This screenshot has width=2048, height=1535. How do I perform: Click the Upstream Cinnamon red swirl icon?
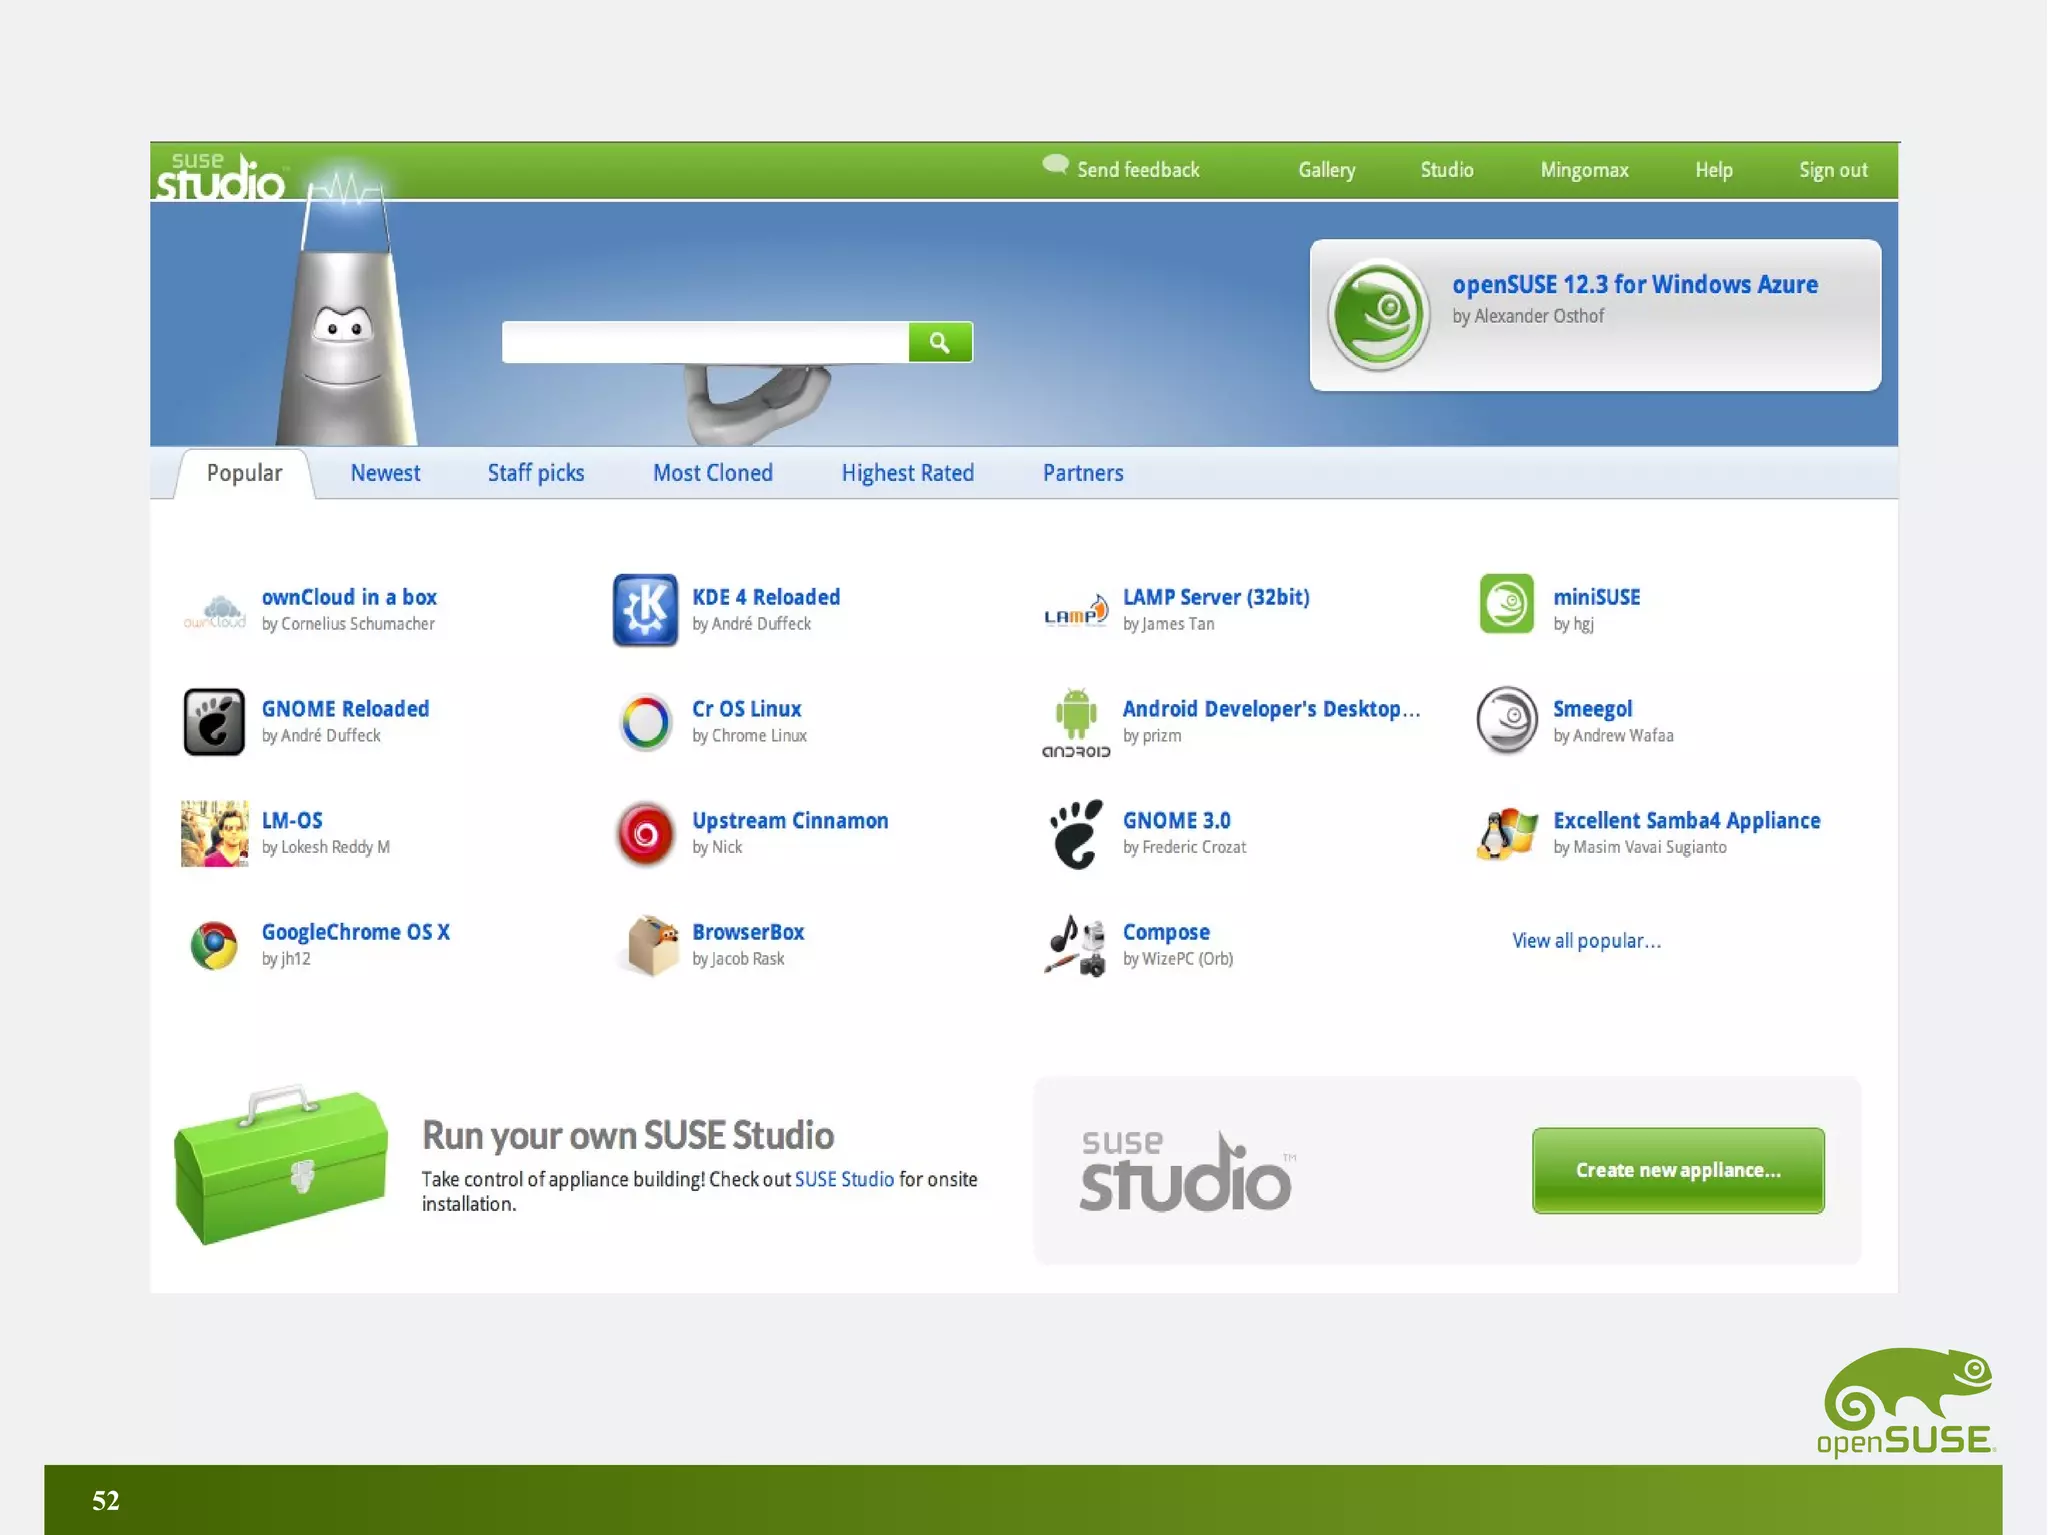pos(645,833)
